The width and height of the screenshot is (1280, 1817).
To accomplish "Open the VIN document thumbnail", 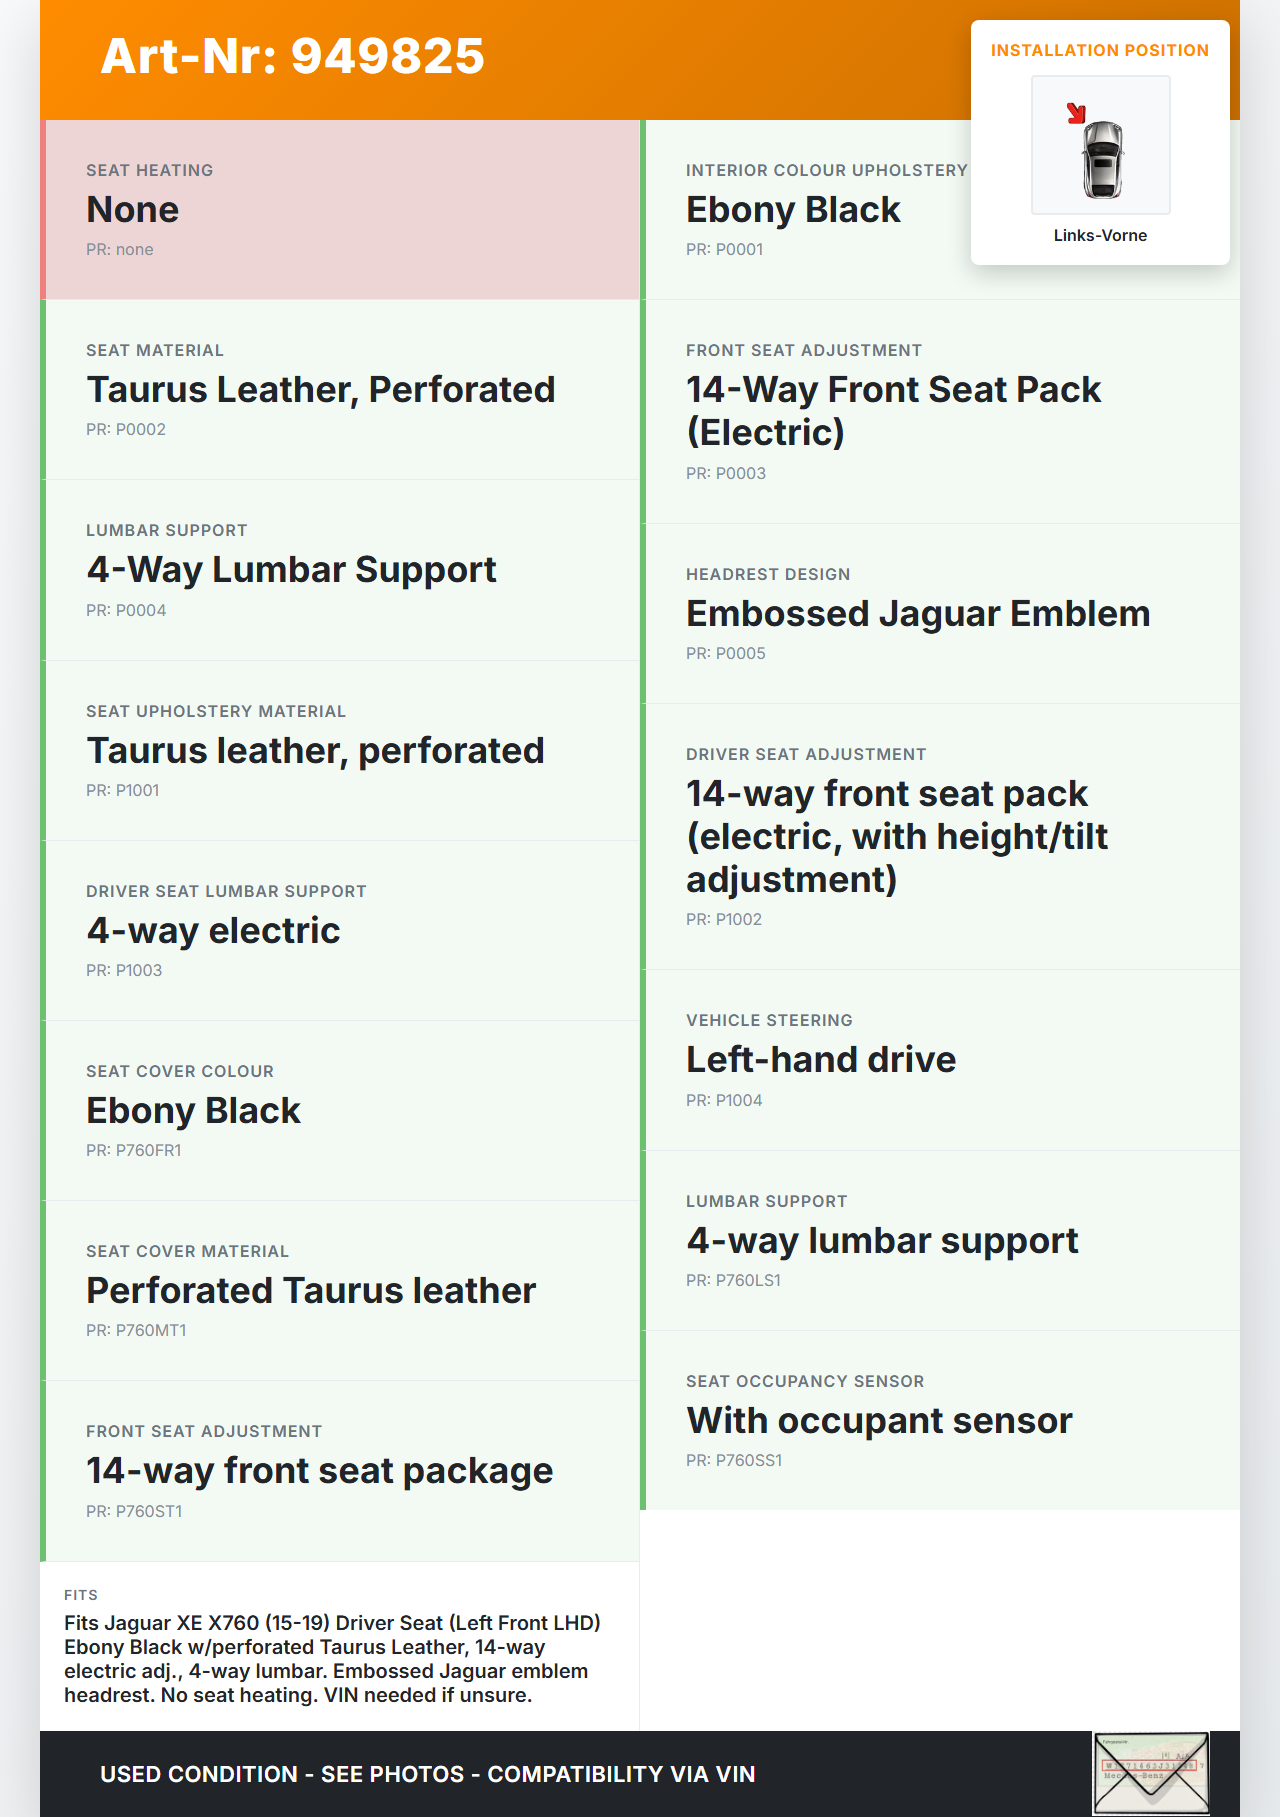I will click(1151, 1773).
